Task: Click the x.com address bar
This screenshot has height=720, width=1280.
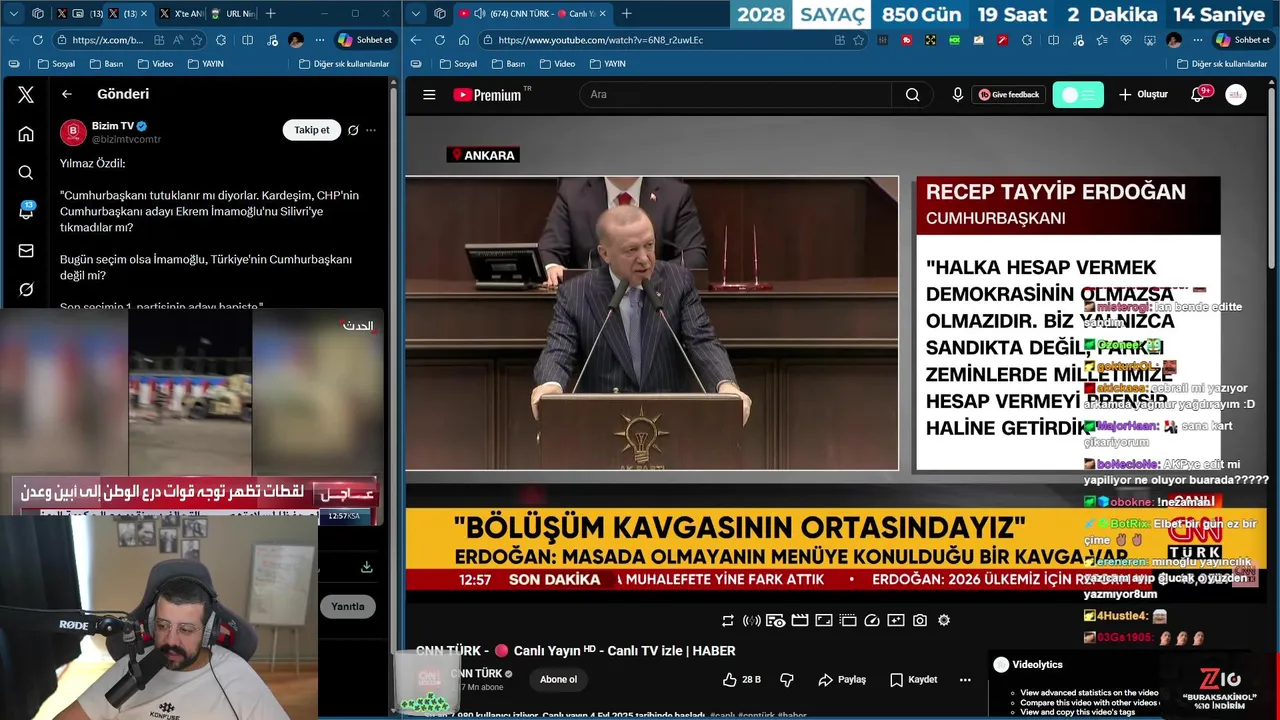Action: (x=130, y=40)
